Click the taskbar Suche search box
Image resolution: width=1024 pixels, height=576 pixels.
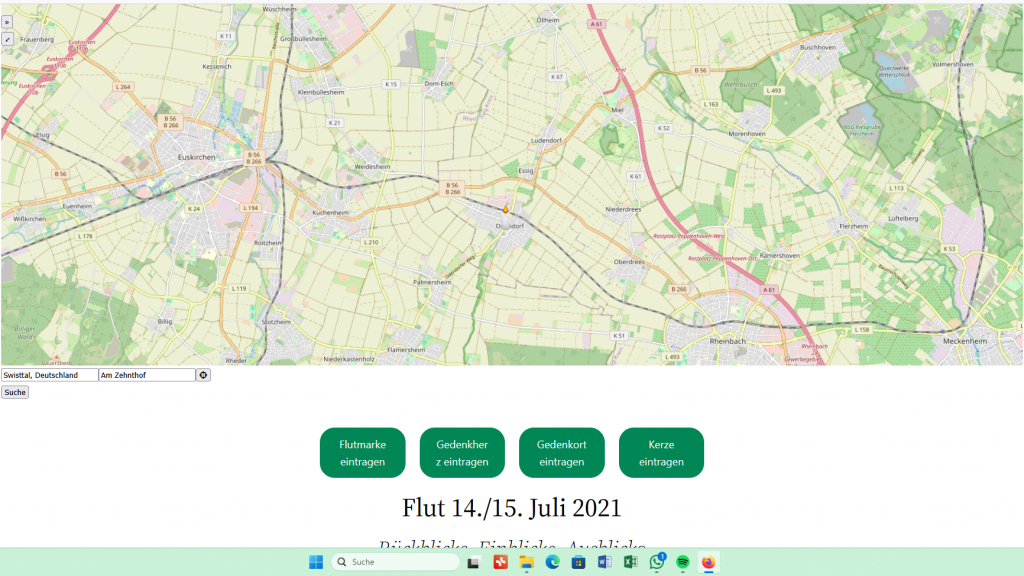pos(395,562)
